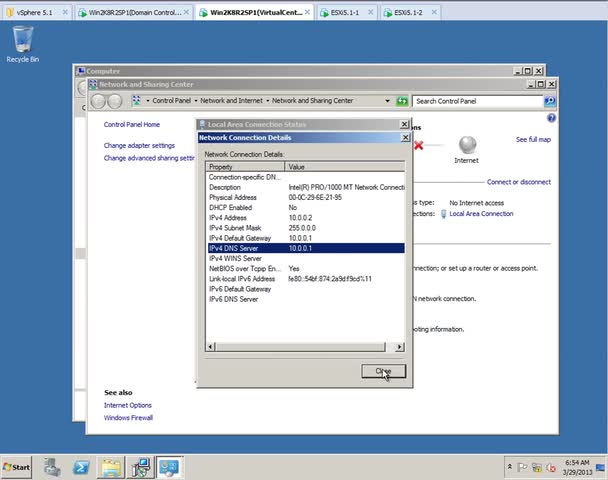The image size is (608, 480).
Task: Open Internet Options link
Action: coord(128,405)
